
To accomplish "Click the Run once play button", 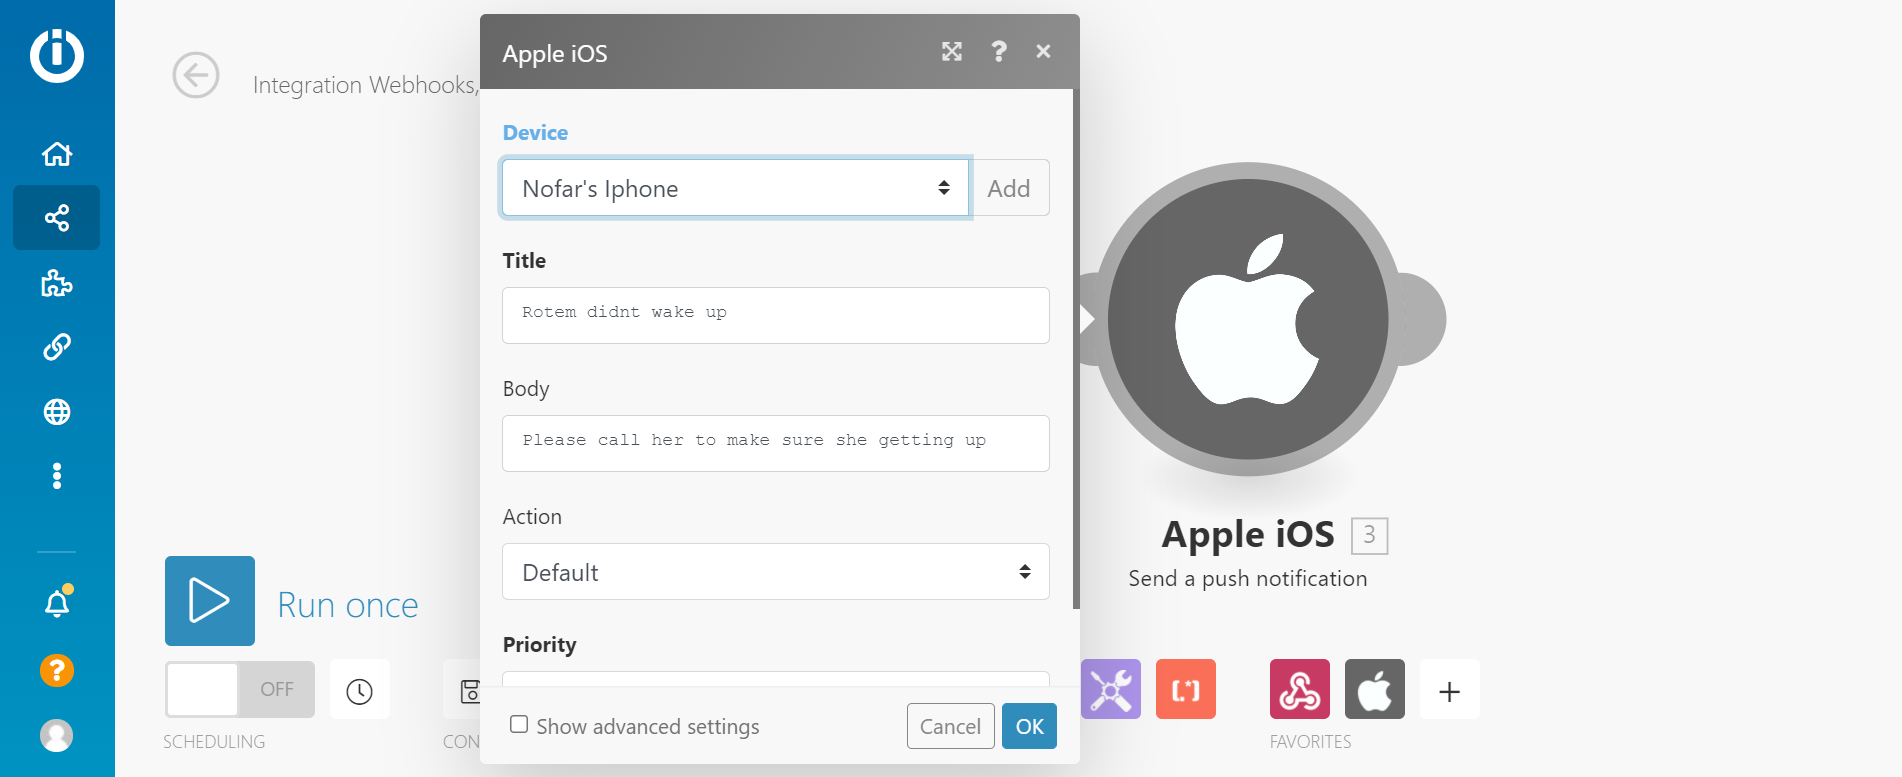I will click(210, 601).
